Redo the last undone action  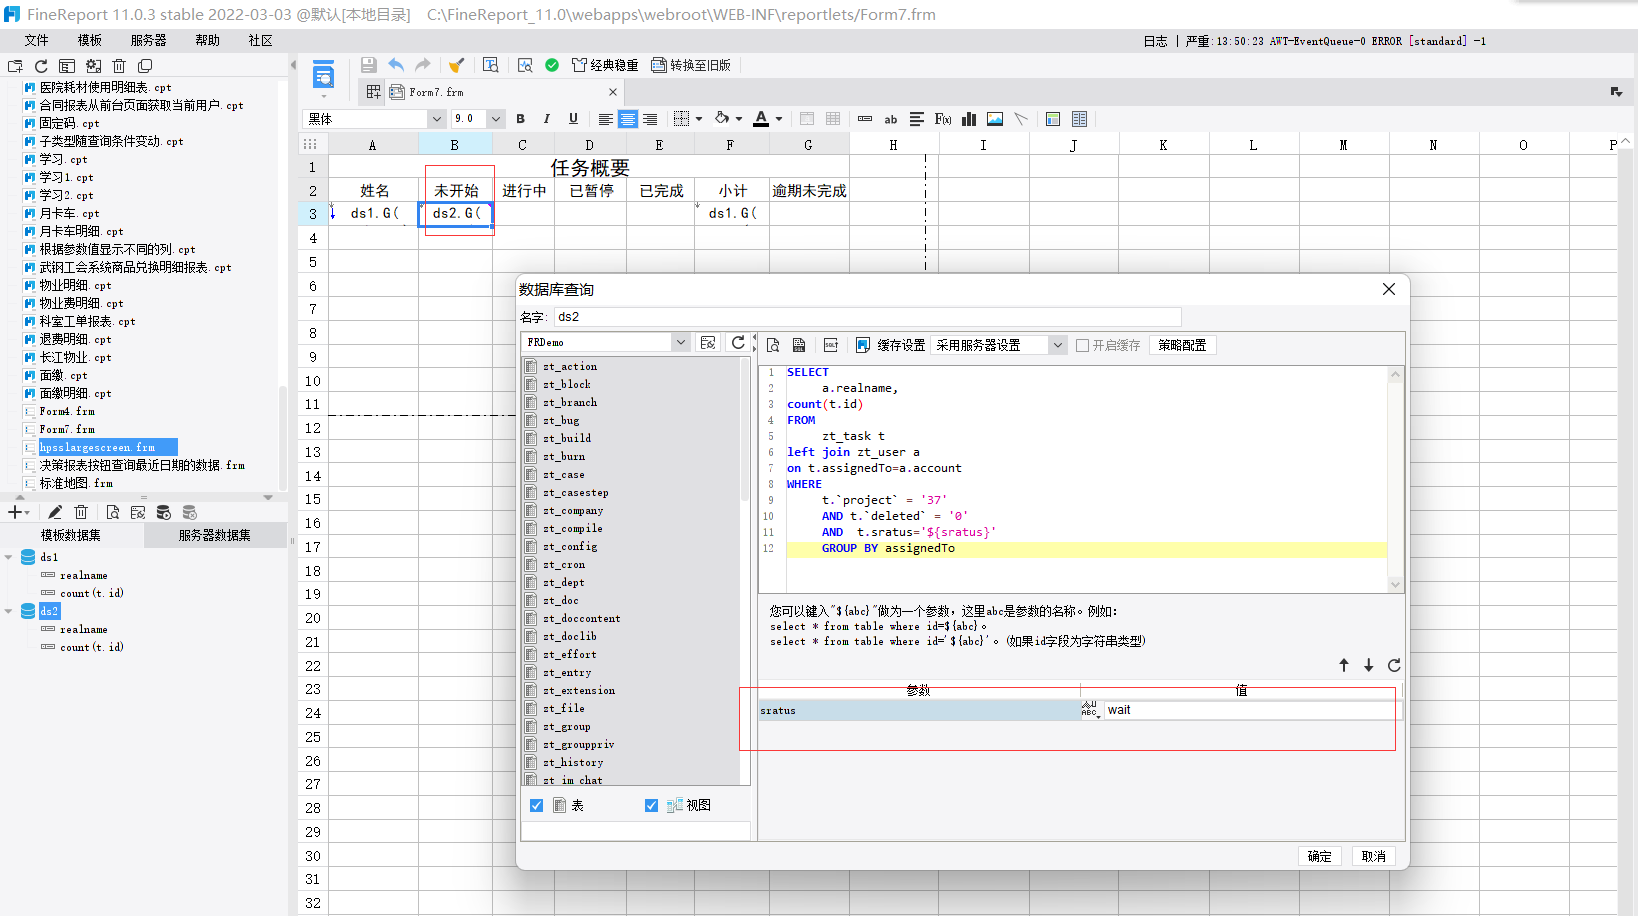(x=423, y=65)
